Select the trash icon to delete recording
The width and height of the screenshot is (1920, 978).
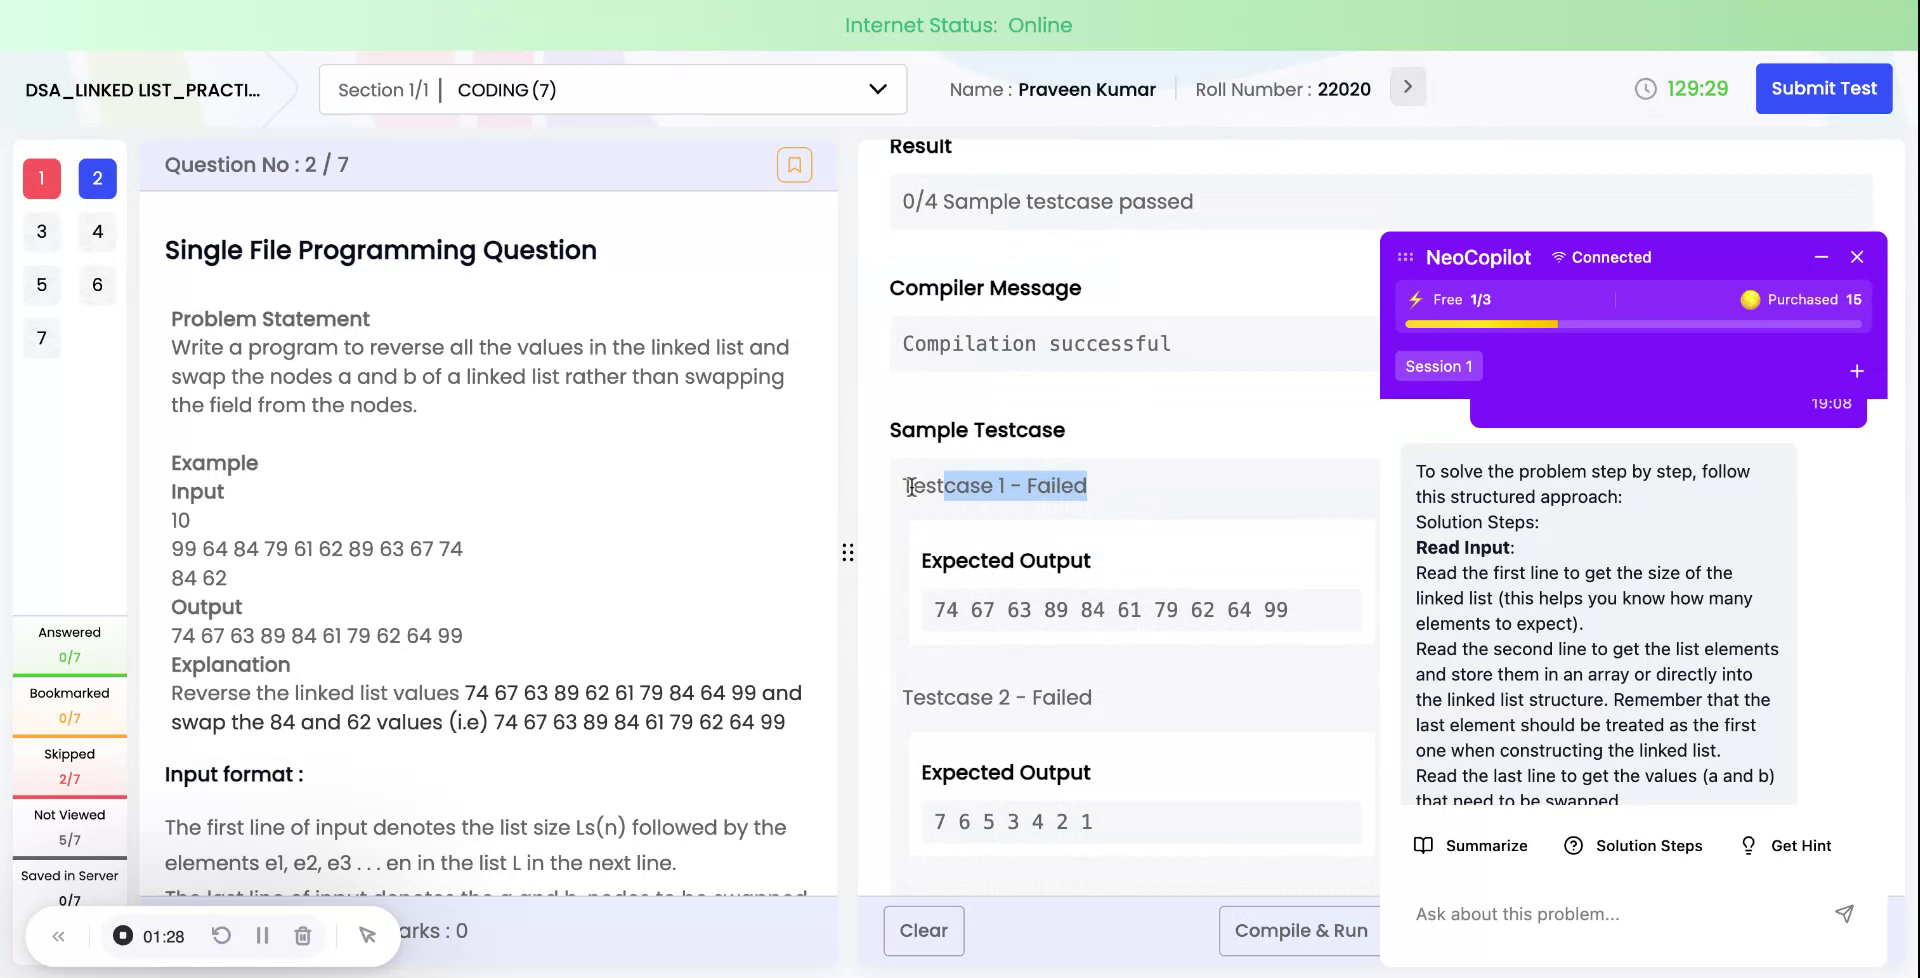[303, 935]
